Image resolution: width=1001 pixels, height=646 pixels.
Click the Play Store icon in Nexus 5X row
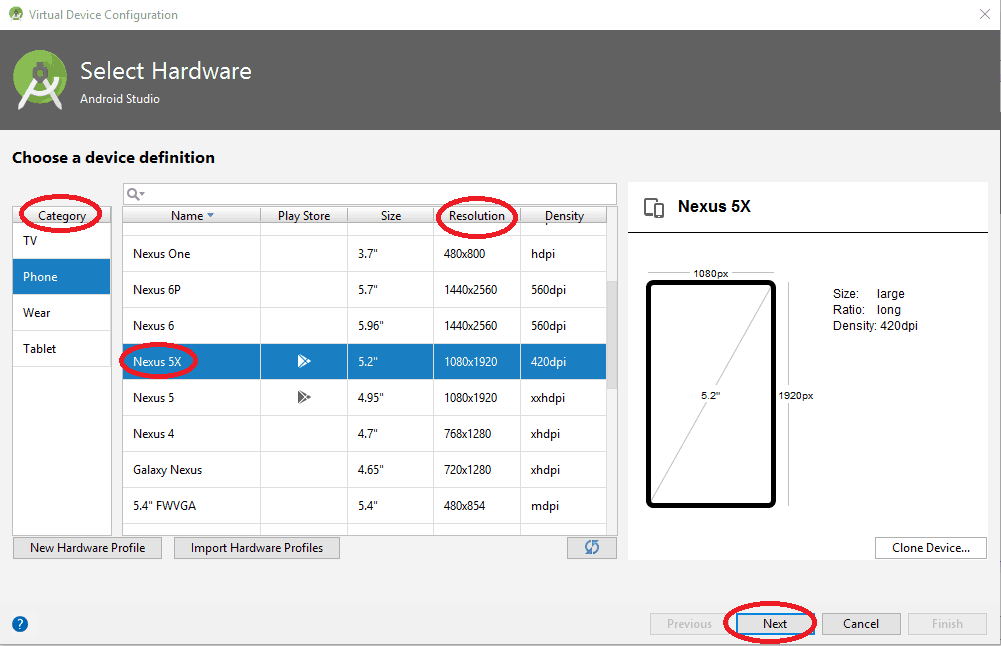tap(304, 361)
